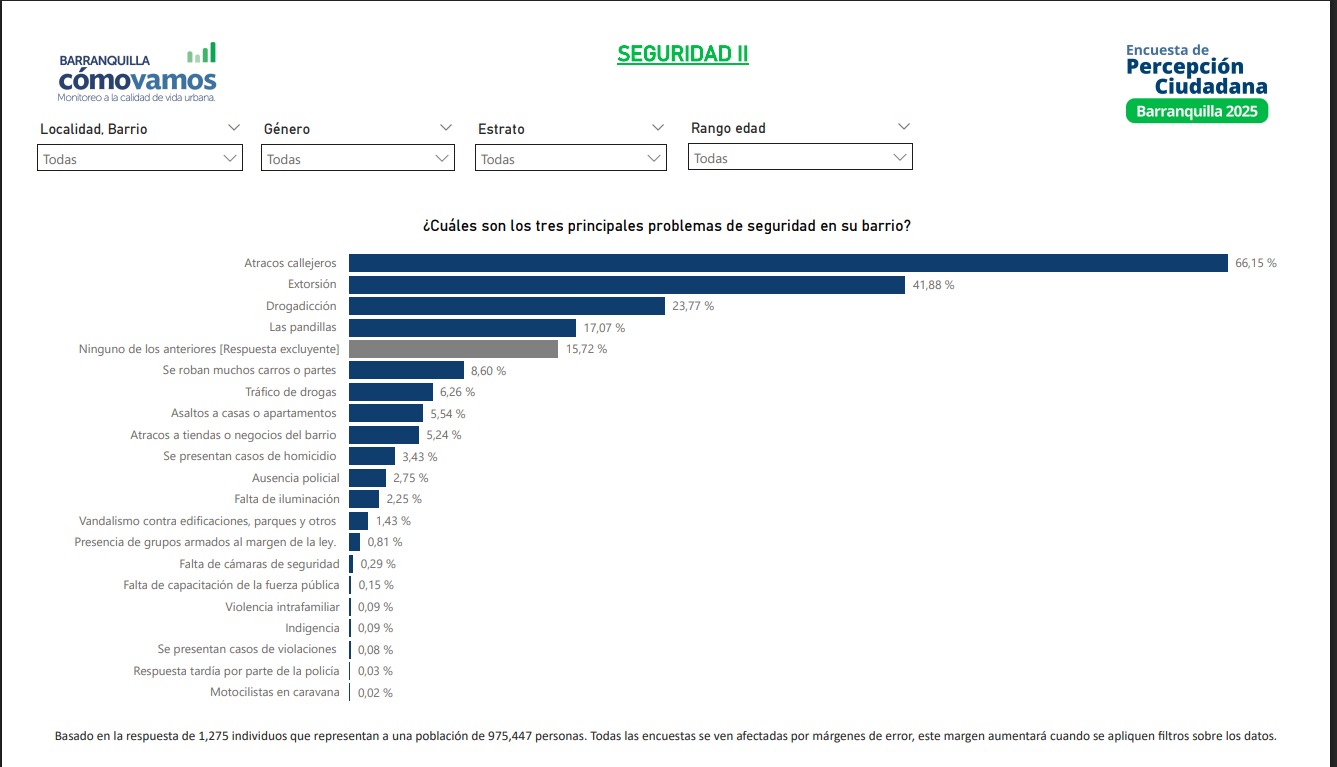Screen dimensions: 1337x767
Task: Click the Tráfico de drogas bar
Action: click(x=391, y=392)
